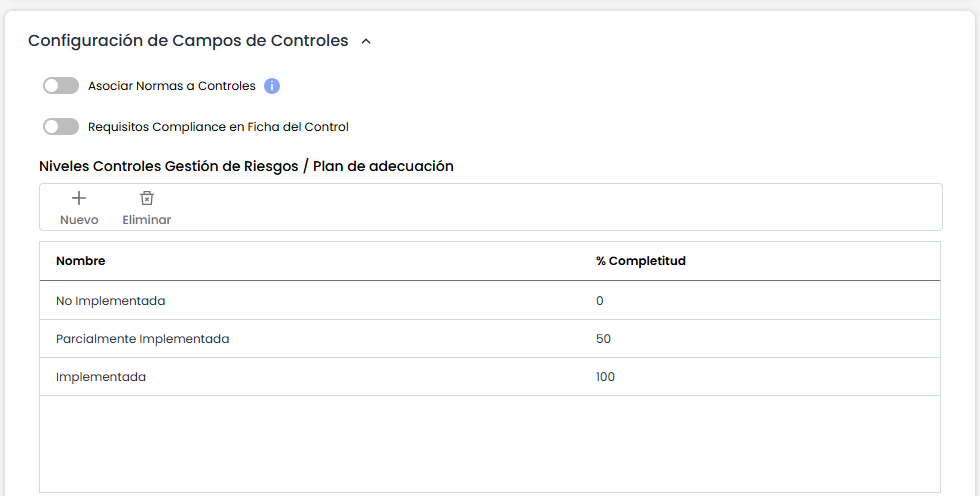Click Asociar Normas a Controles label
Viewport: 980px width, 496px height.
tap(172, 86)
